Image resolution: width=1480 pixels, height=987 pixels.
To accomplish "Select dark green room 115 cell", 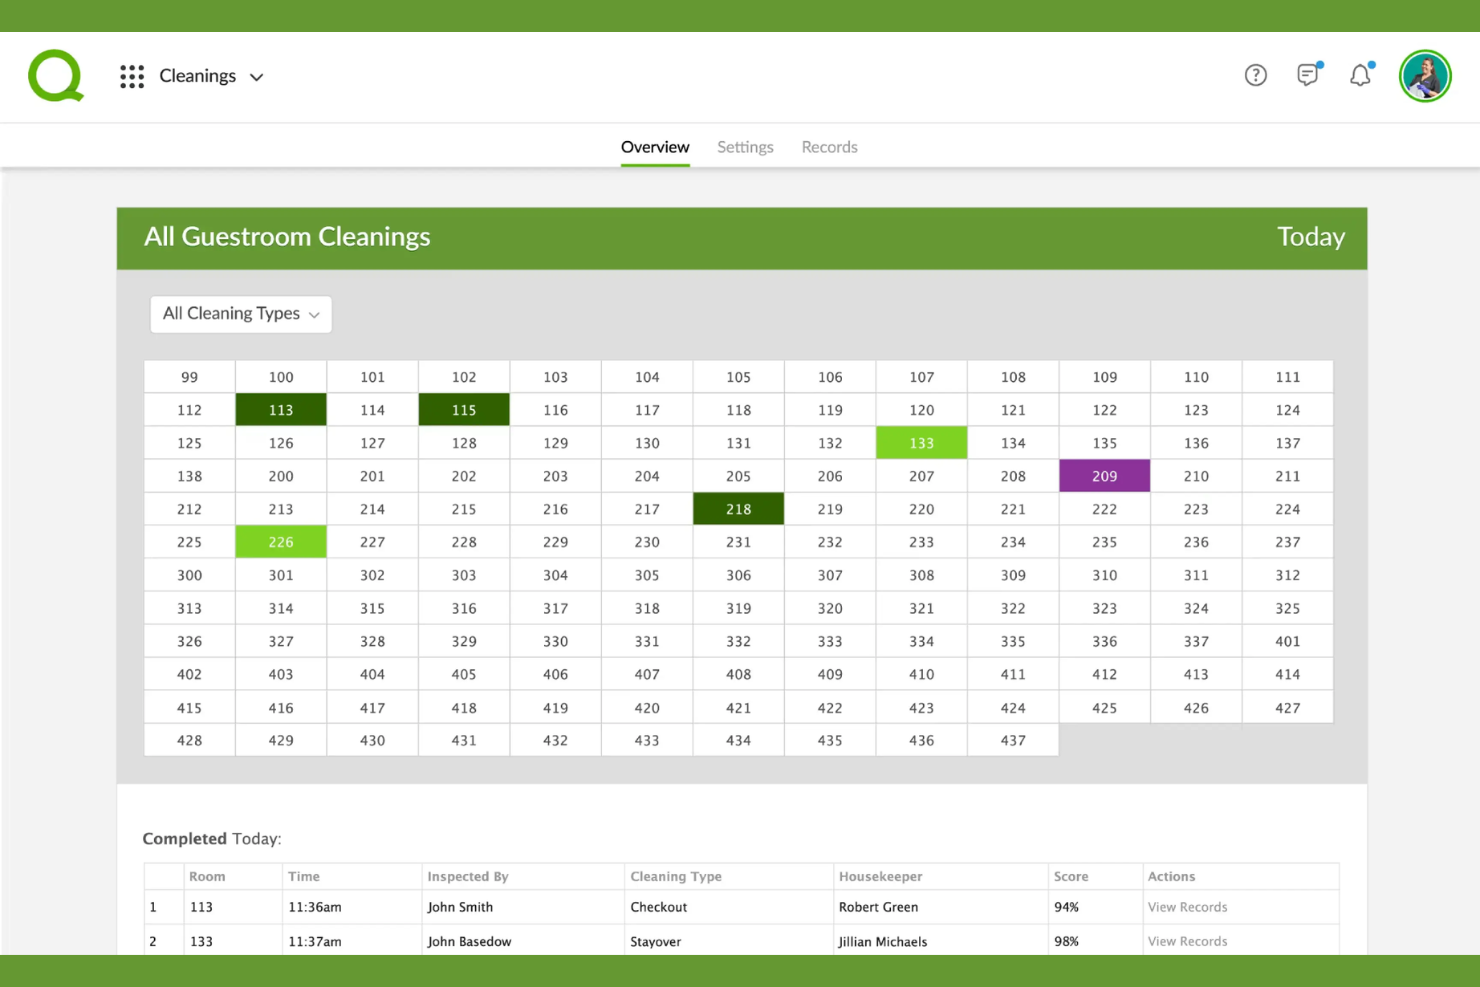I will pyautogui.click(x=464, y=410).
